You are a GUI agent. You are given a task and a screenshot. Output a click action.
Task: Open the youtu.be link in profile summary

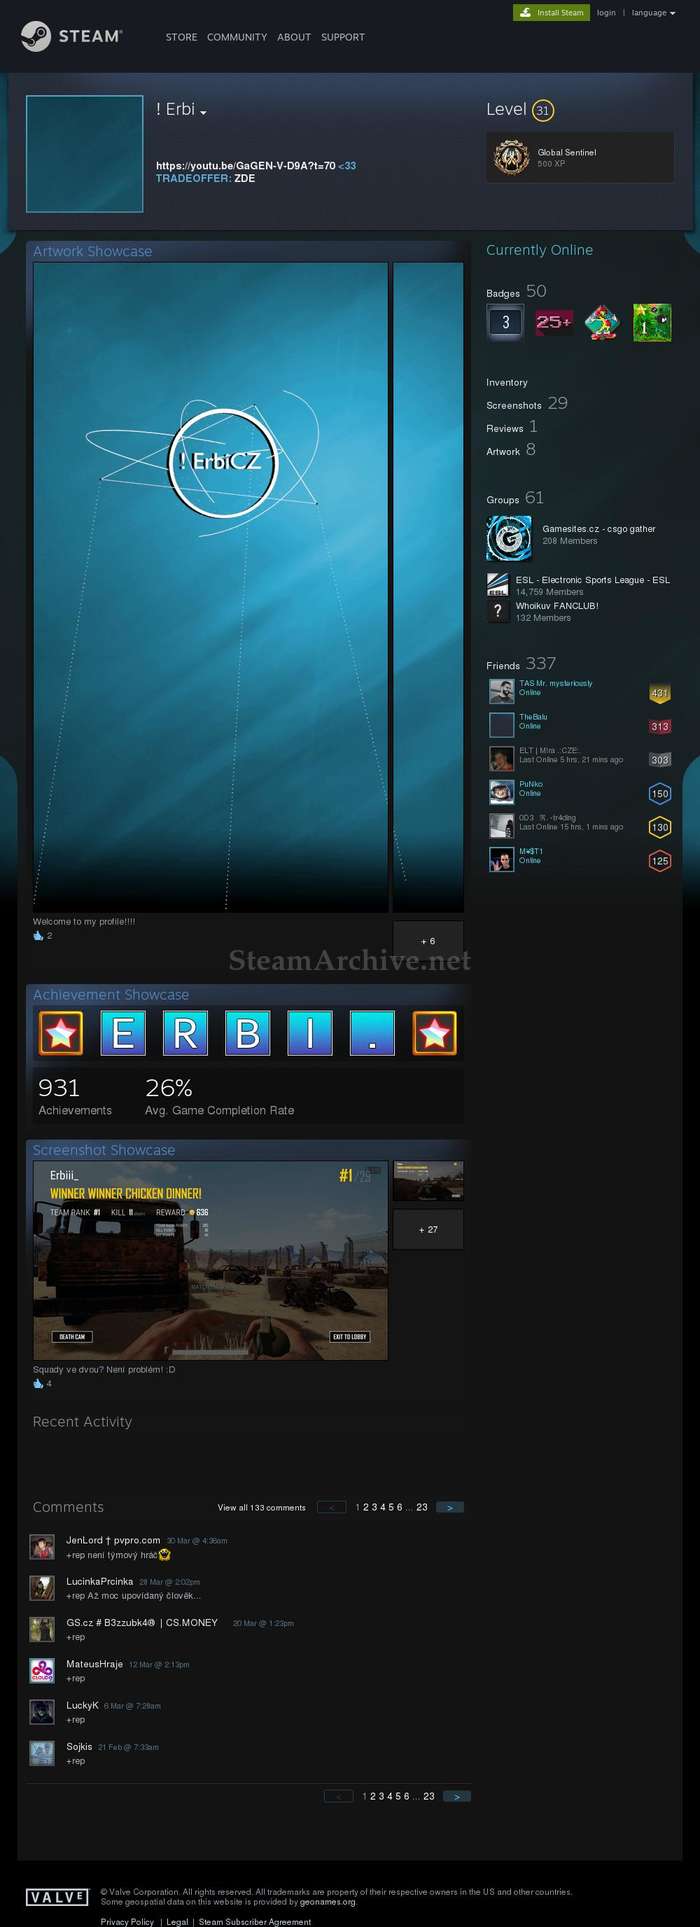(246, 166)
